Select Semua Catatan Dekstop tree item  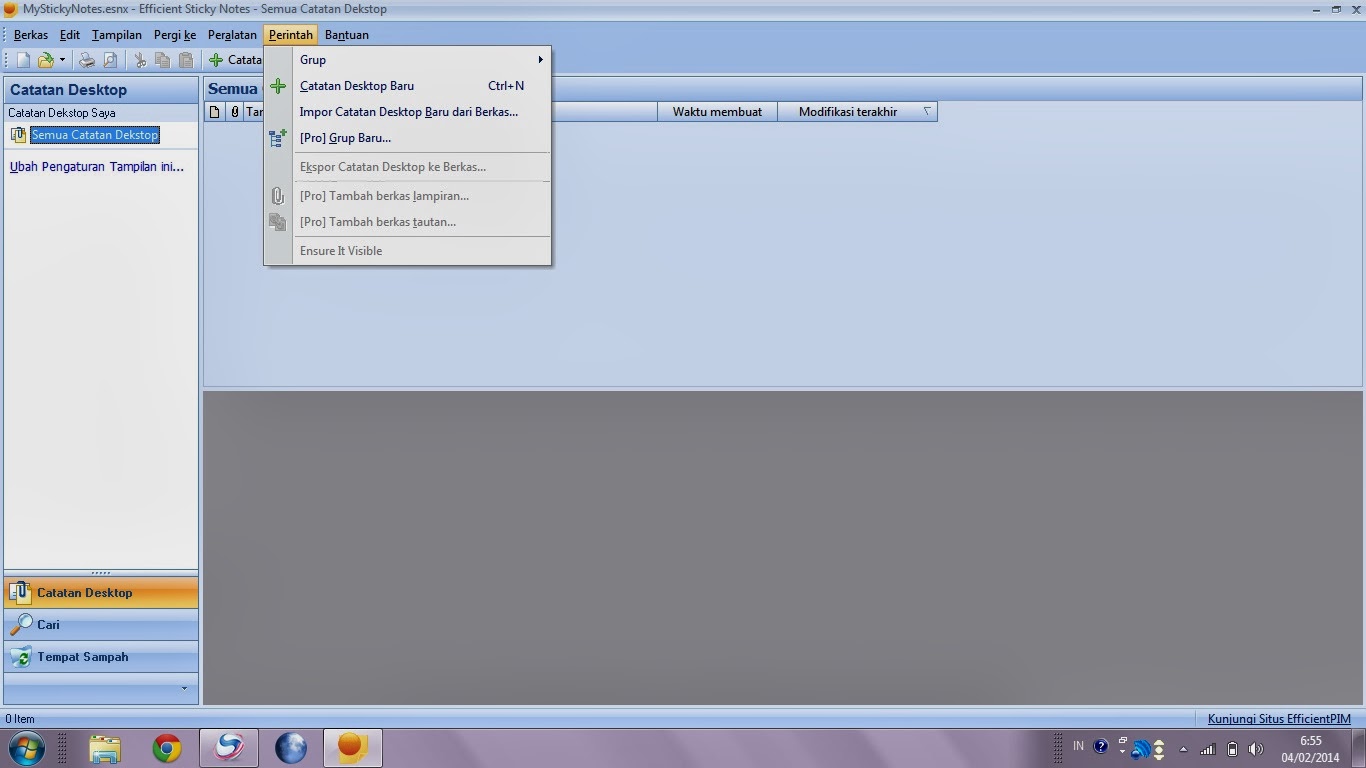click(x=95, y=135)
